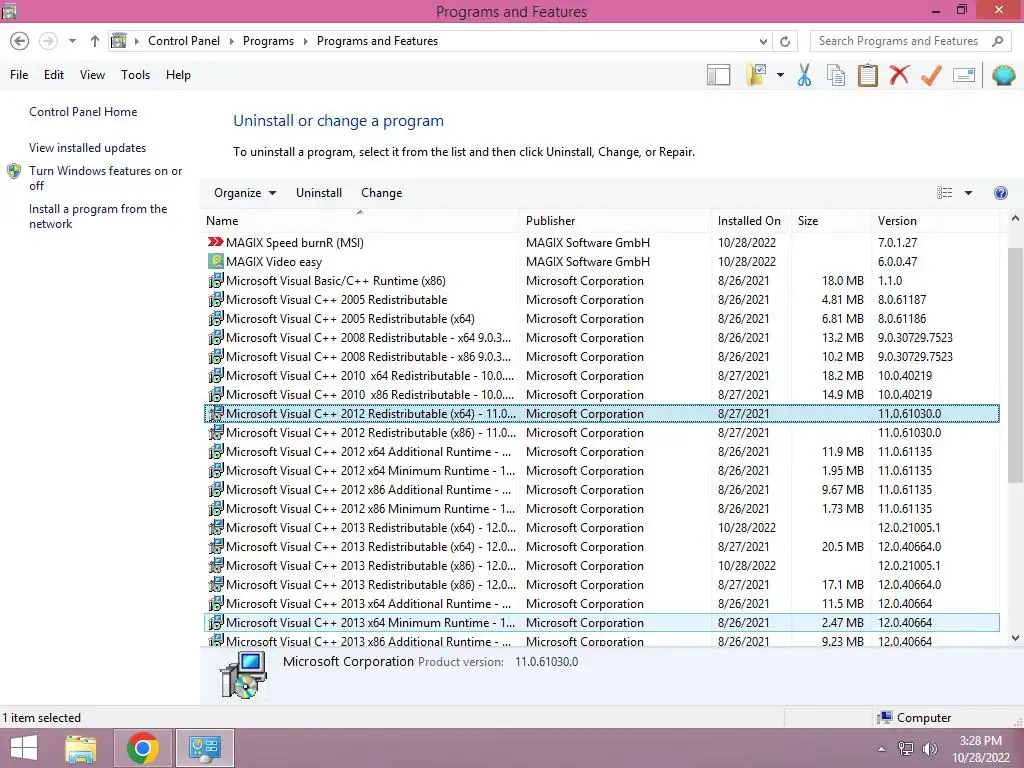Screen dimensions: 1024x768
Task: Select Visual C++ 2012 Redistributable (x86) entry
Action: click(601, 432)
